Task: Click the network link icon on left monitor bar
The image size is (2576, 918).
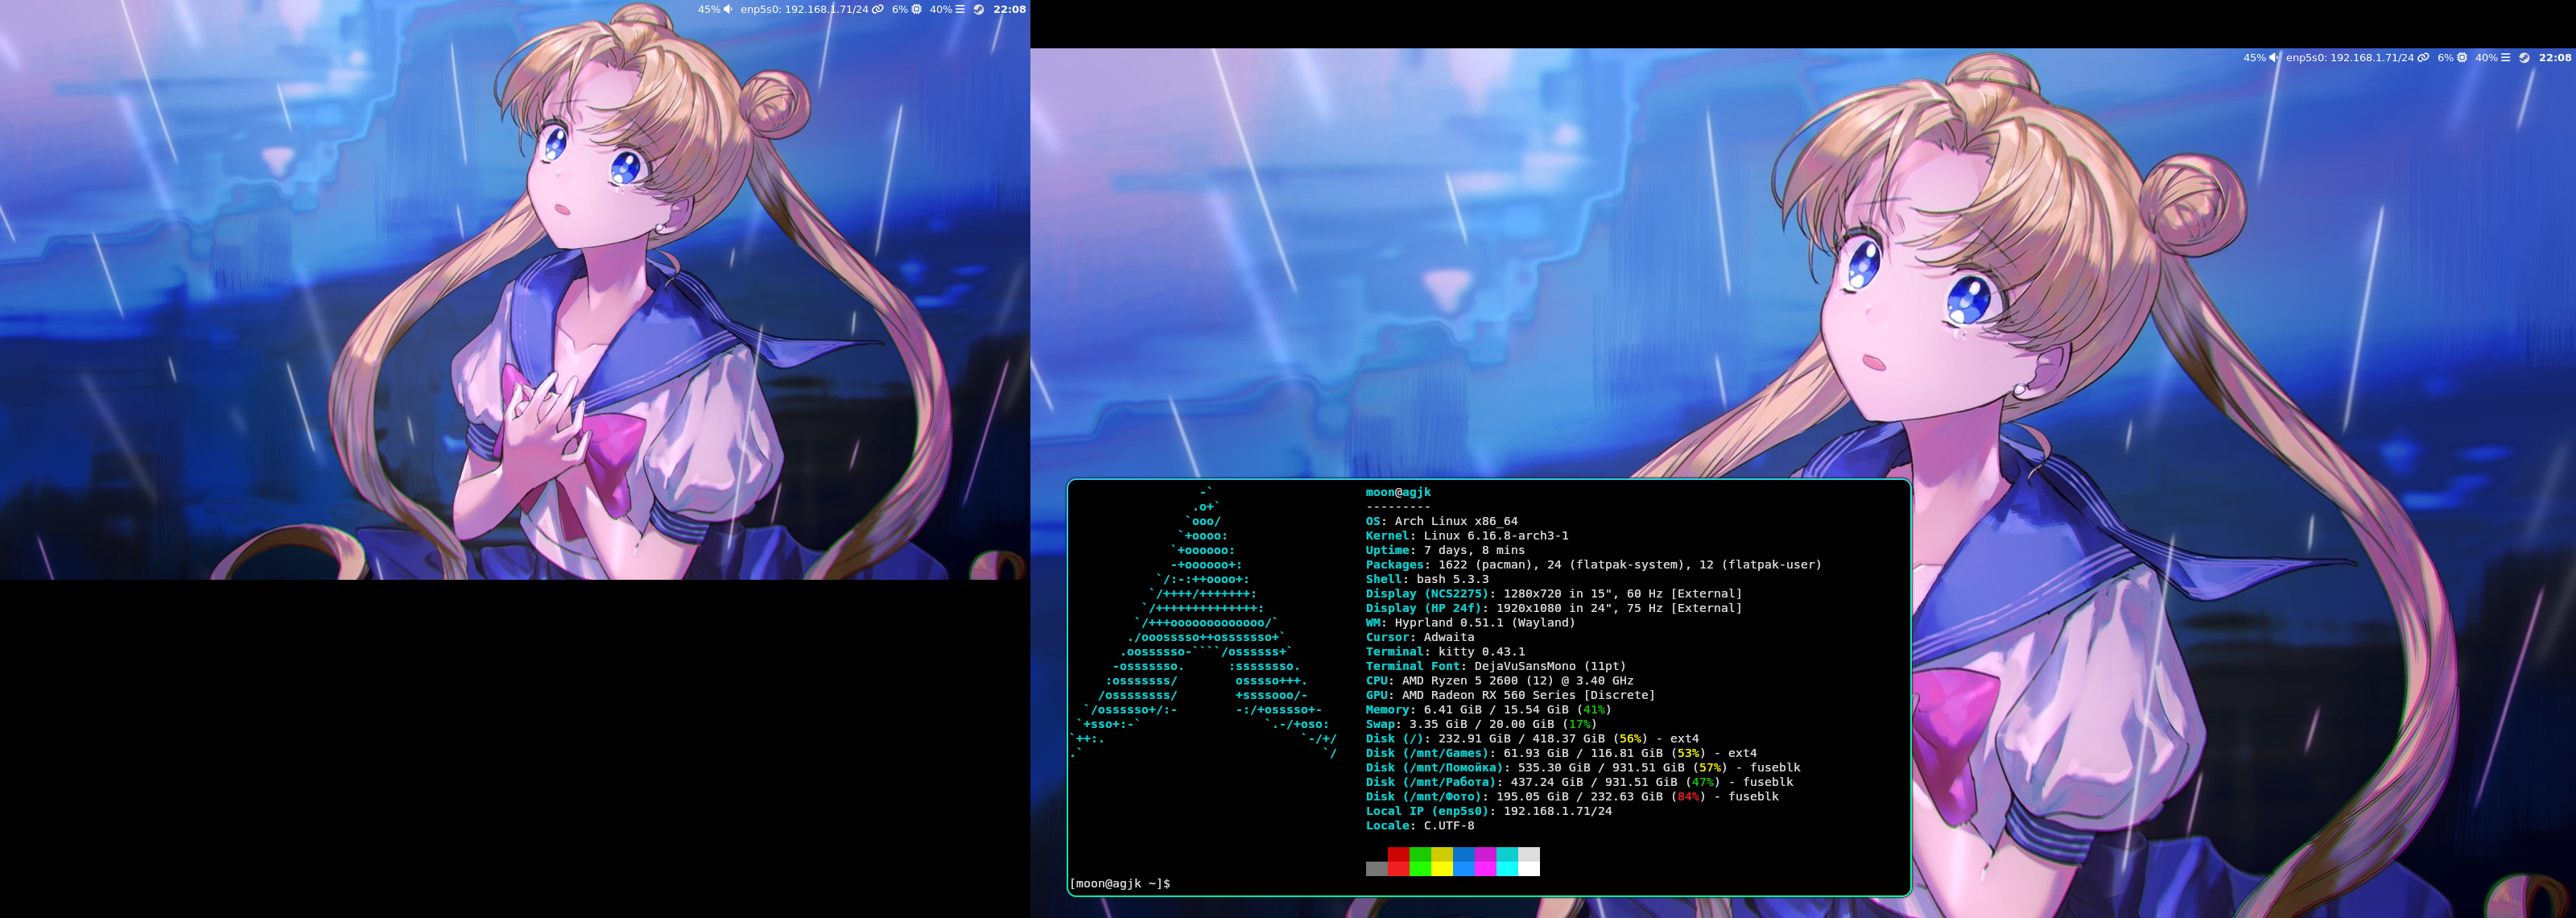Action: tap(877, 9)
